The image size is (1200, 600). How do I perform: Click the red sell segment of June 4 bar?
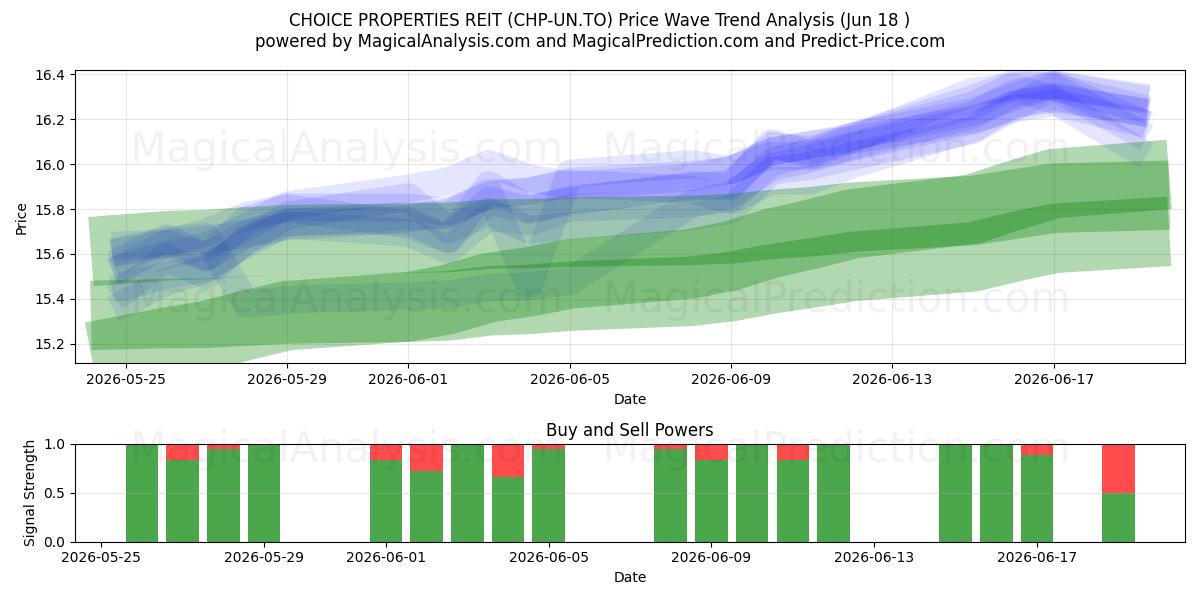508,460
